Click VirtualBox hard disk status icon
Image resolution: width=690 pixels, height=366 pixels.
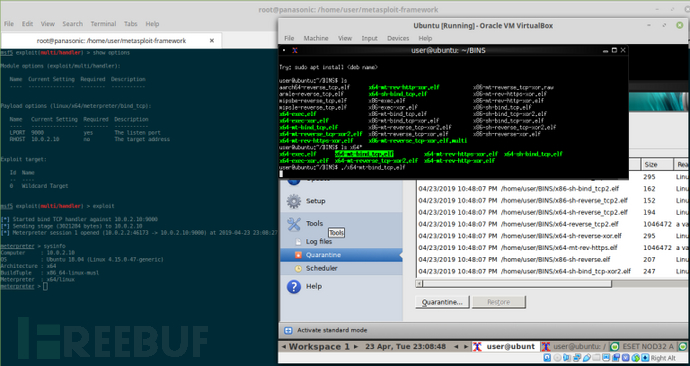[547, 358]
